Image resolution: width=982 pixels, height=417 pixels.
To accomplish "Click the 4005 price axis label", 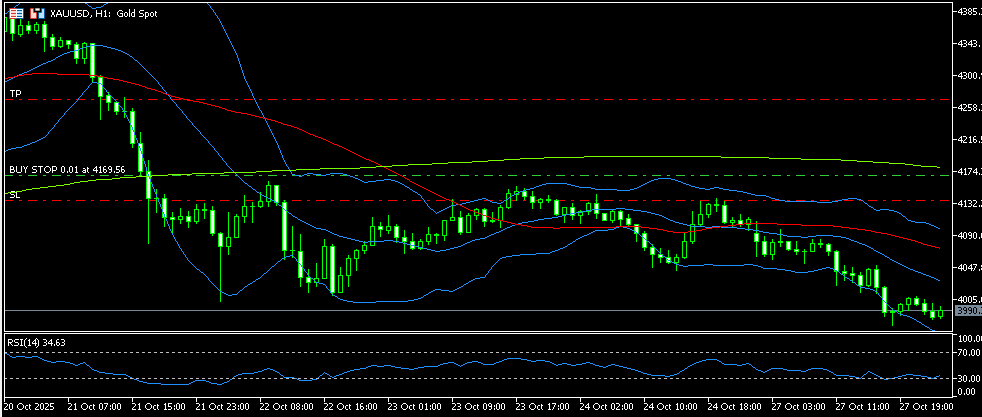I will coord(969,299).
